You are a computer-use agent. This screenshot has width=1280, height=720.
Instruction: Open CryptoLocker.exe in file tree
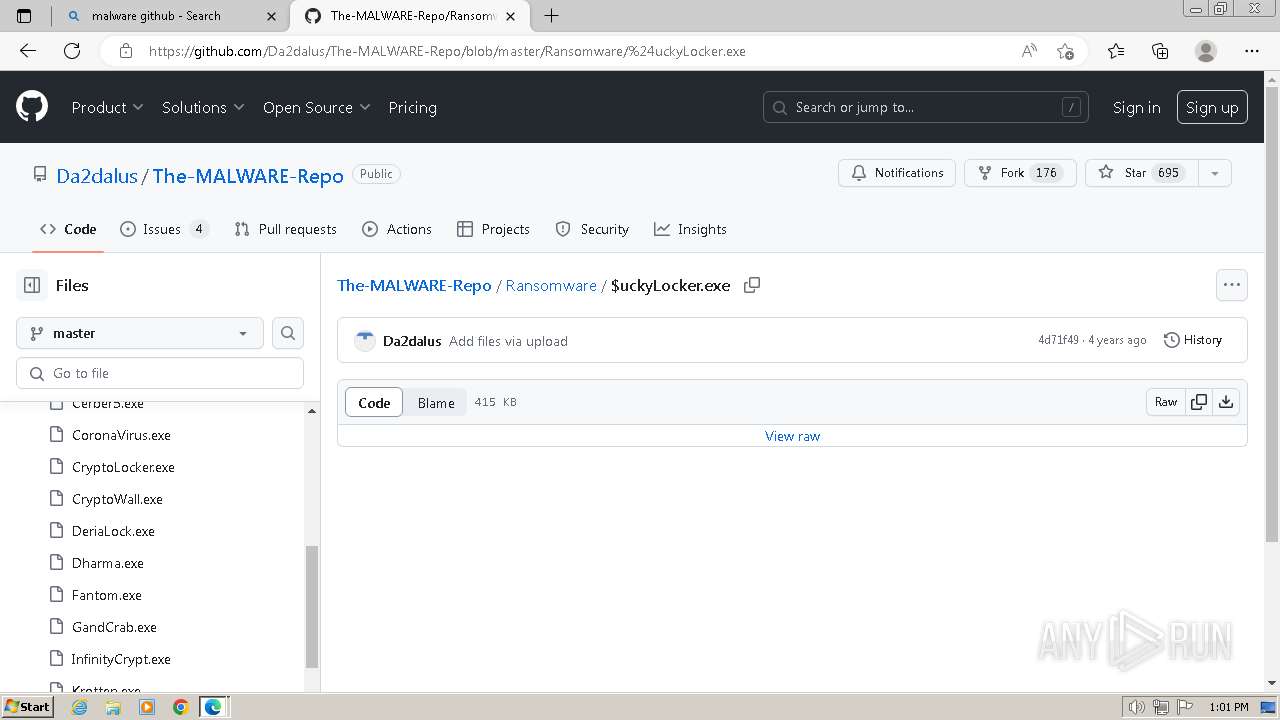tap(123, 467)
